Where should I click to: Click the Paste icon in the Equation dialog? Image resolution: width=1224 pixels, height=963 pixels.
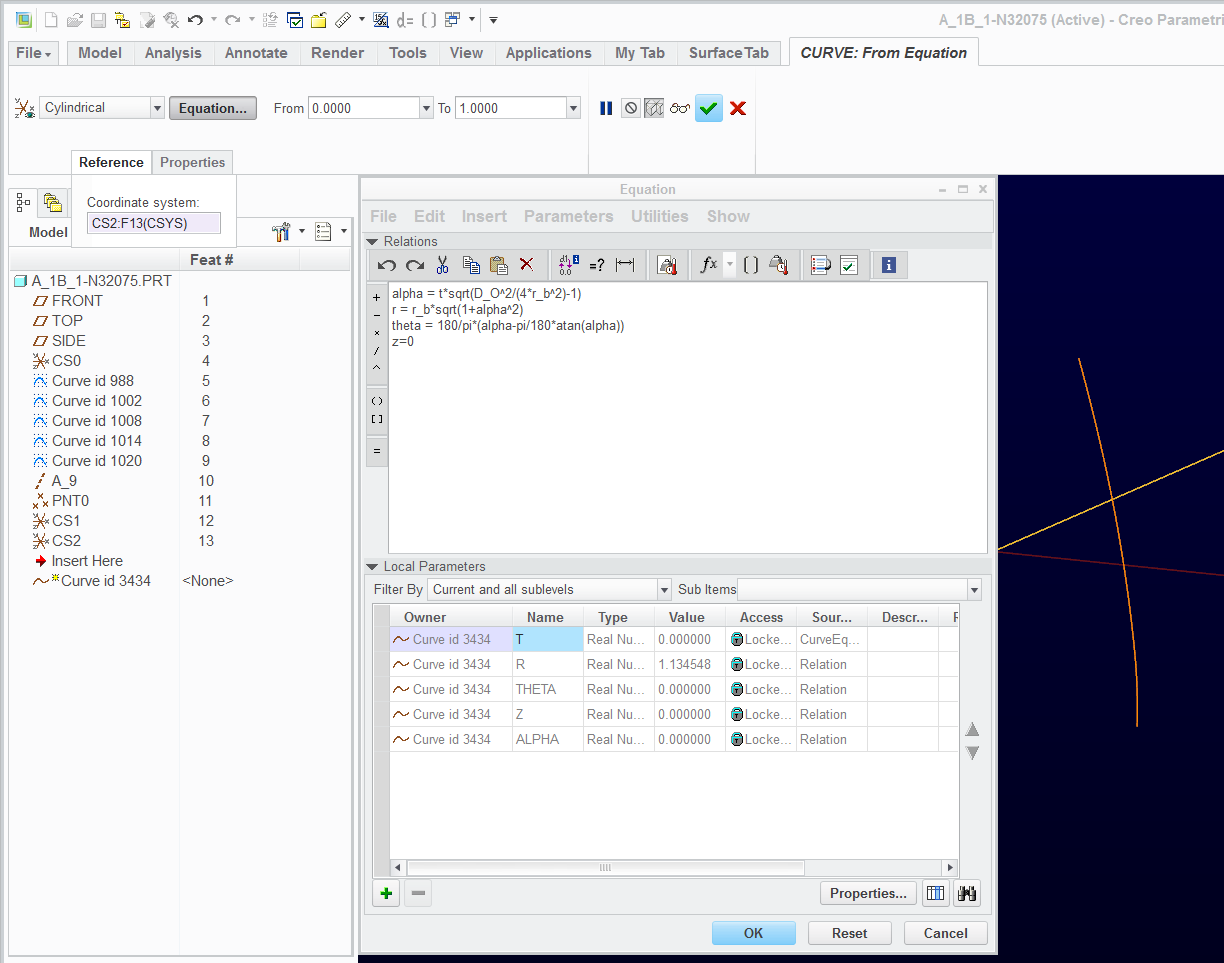tap(497, 264)
